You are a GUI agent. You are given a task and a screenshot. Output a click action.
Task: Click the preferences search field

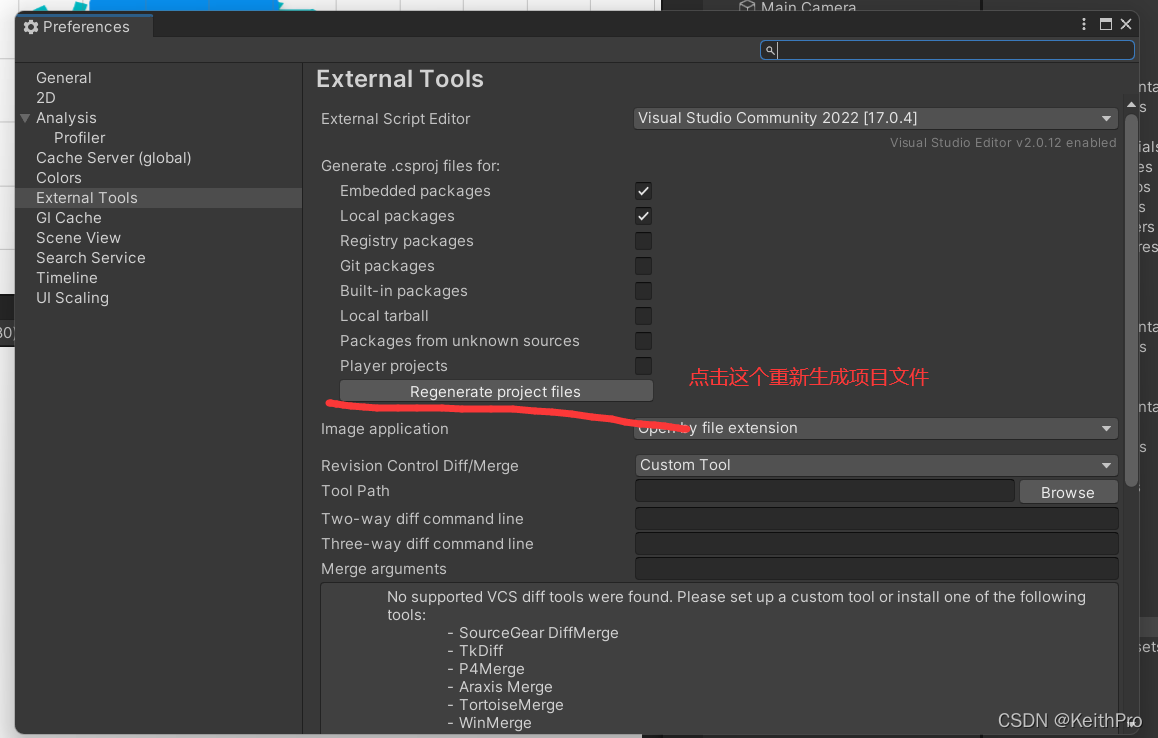[x=955, y=50]
